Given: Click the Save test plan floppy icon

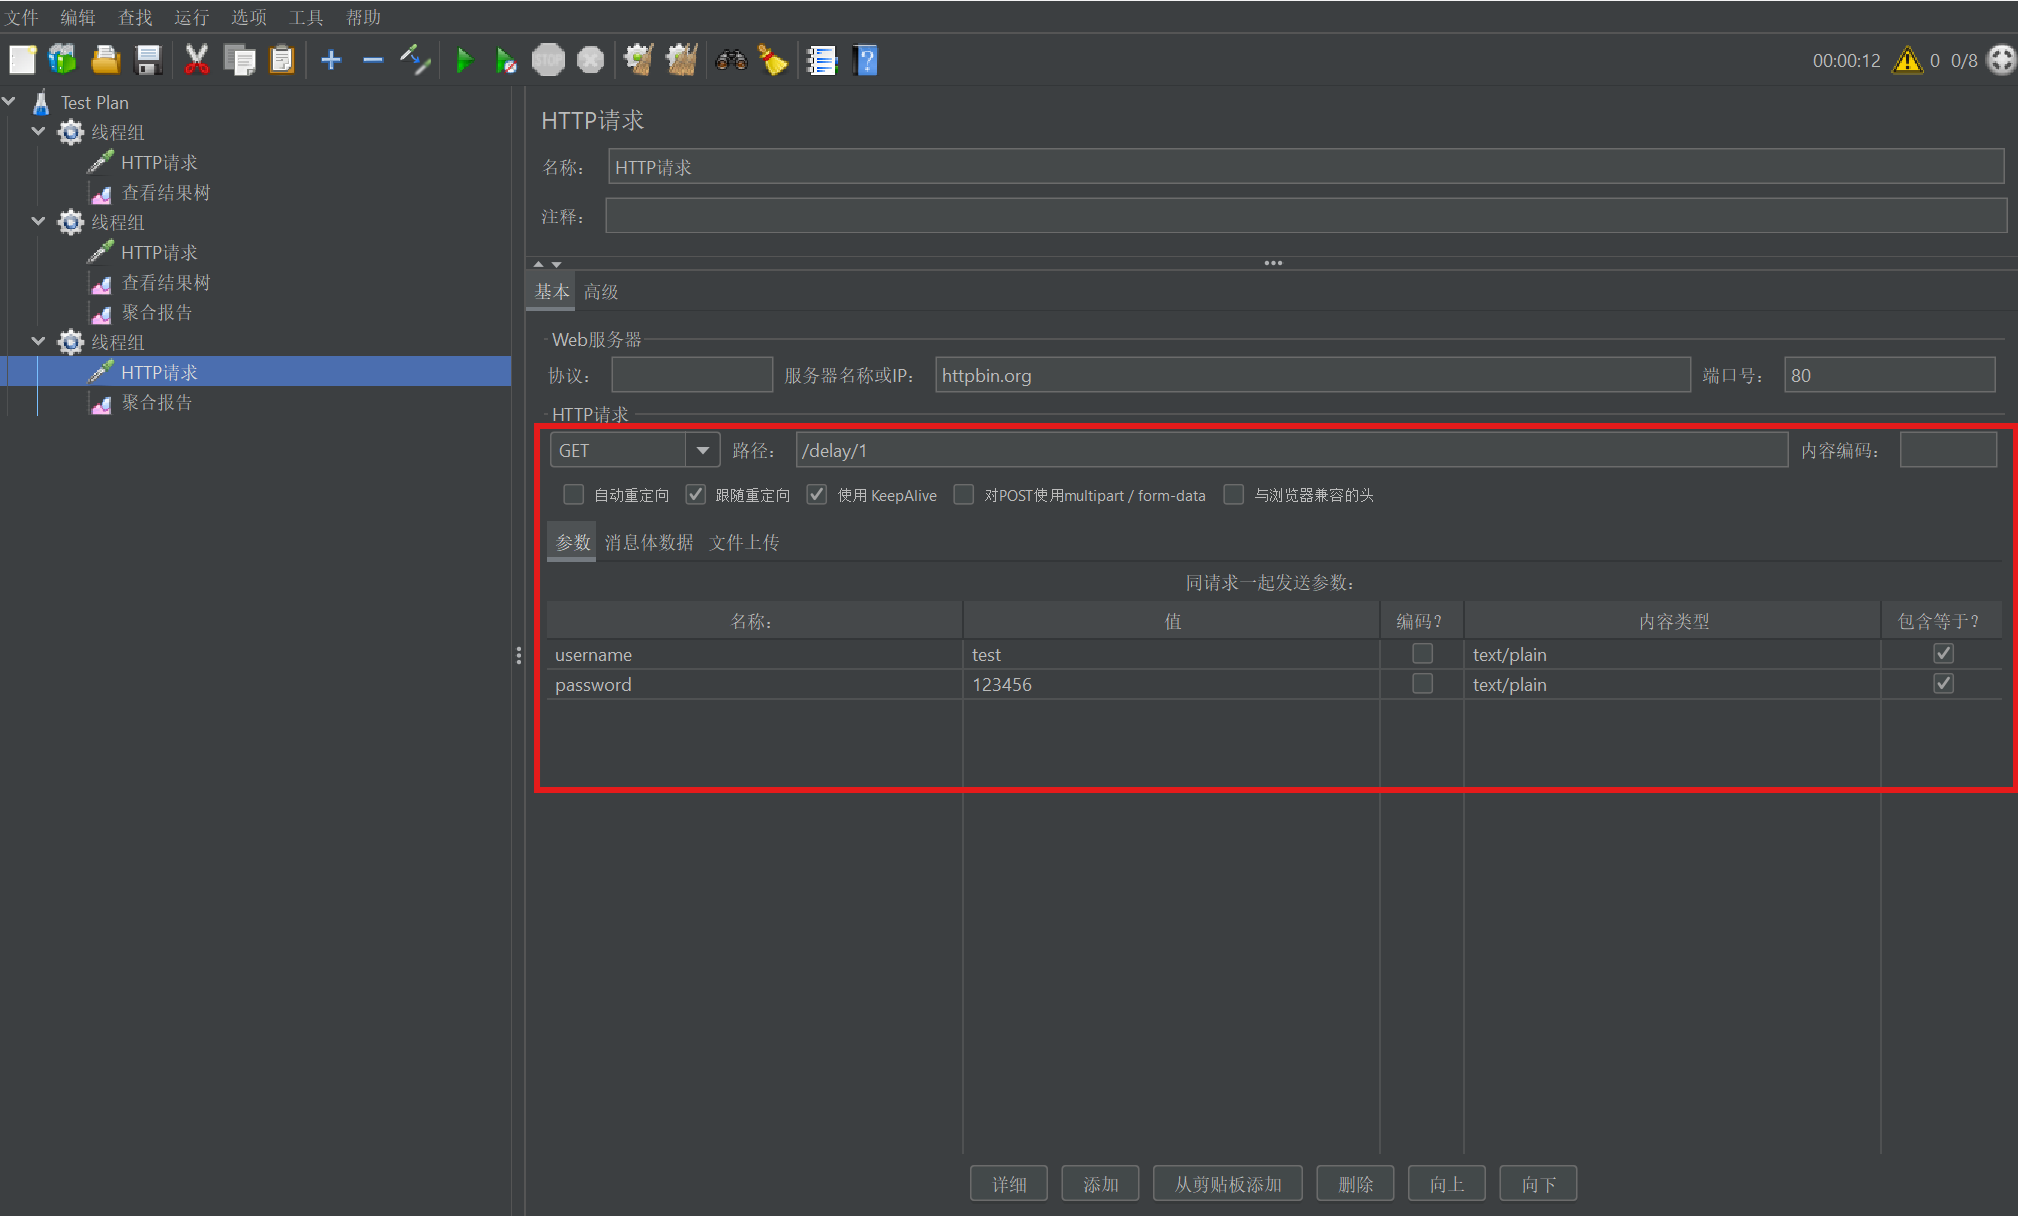Looking at the screenshot, I should click(x=148, y=61).
